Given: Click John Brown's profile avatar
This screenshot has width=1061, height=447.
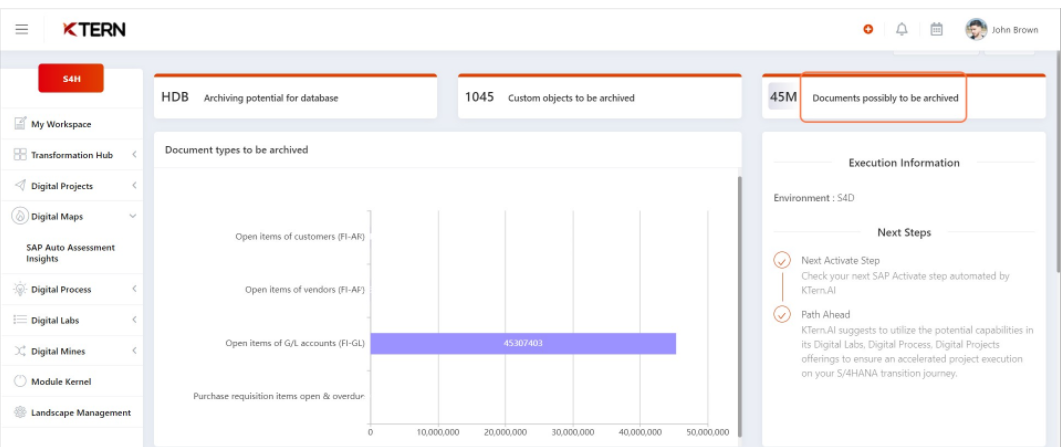Looking at the screenshot, I should pos(976,29).
